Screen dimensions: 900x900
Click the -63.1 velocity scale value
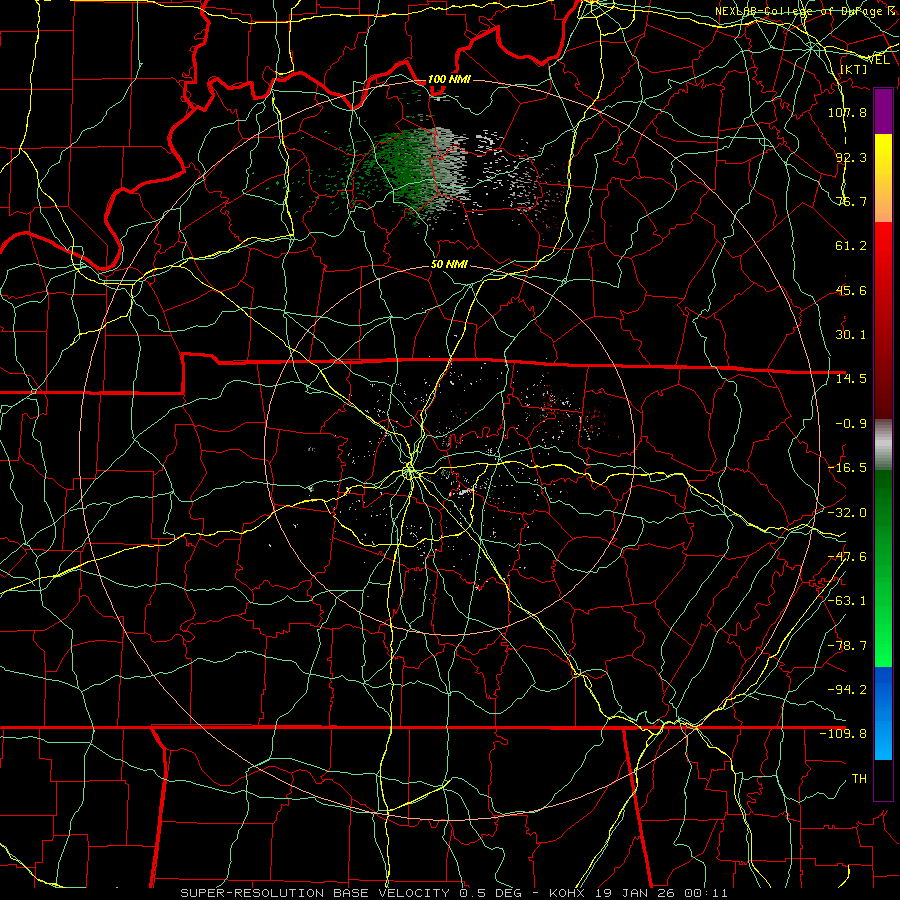pyautogui.click(x=847, y=601)
